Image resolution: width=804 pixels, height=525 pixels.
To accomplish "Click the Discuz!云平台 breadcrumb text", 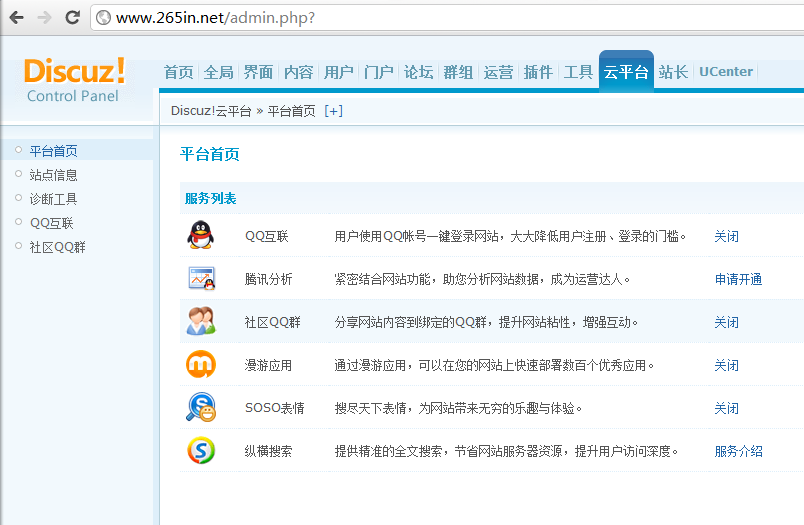I will (211, 111).
